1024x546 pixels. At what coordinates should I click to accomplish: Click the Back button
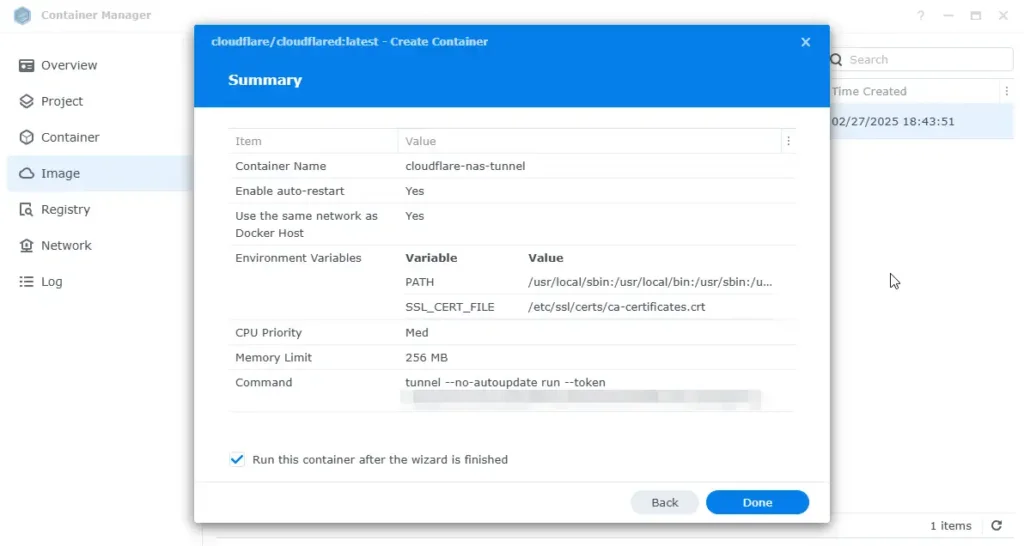(664, 502)
